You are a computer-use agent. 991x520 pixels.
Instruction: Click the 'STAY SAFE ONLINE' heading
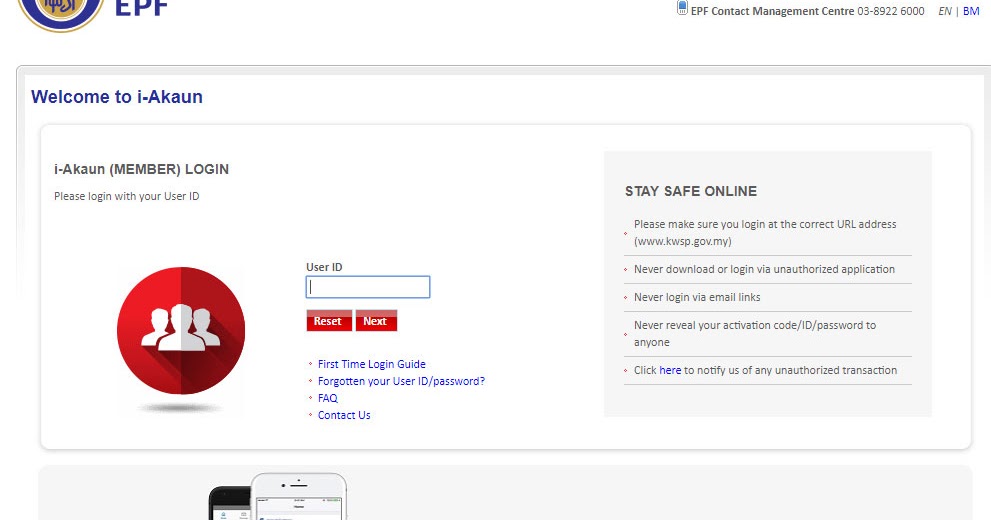click(691, 191)
